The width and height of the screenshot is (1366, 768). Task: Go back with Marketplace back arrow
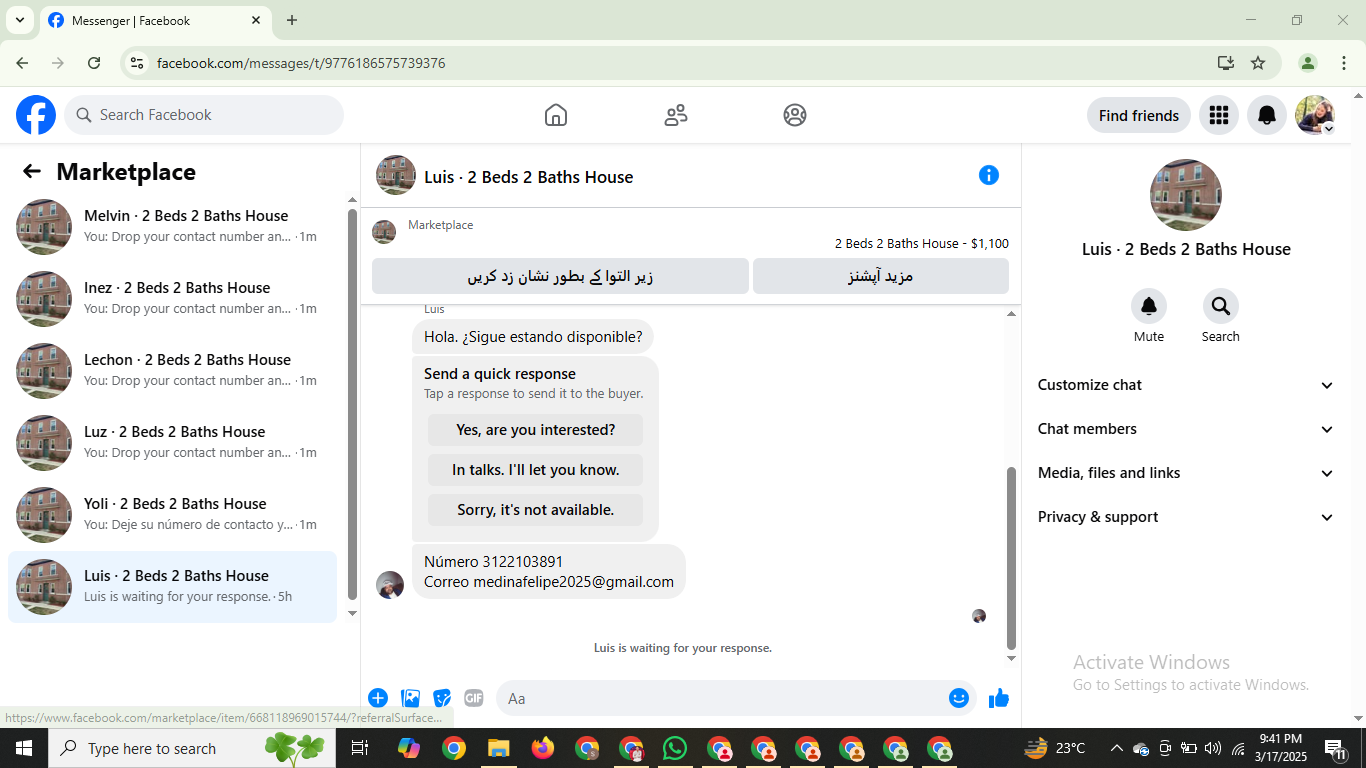point(32,171)
